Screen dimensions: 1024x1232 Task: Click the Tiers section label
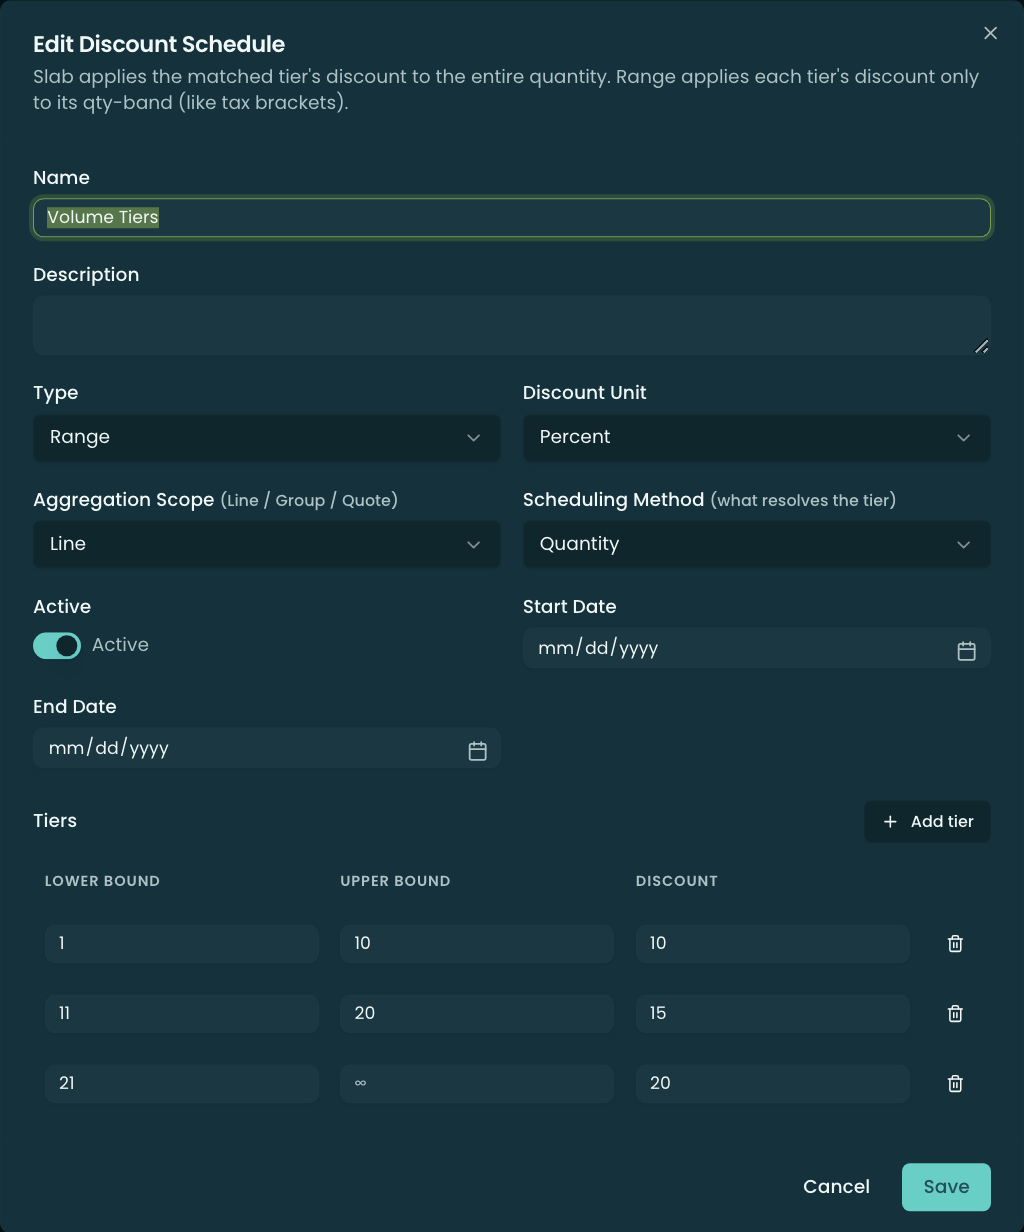click(55, 821)
